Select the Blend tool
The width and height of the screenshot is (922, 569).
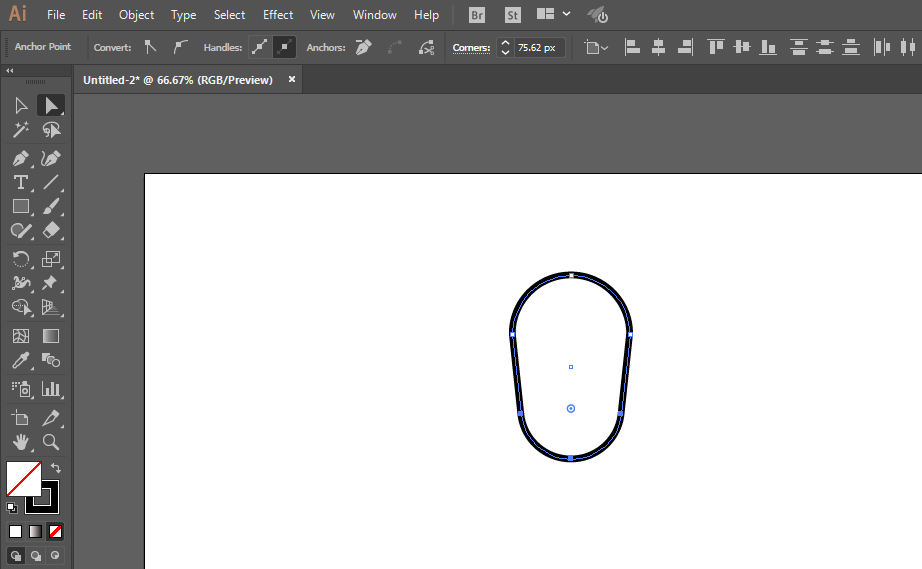tap(51, 360)
